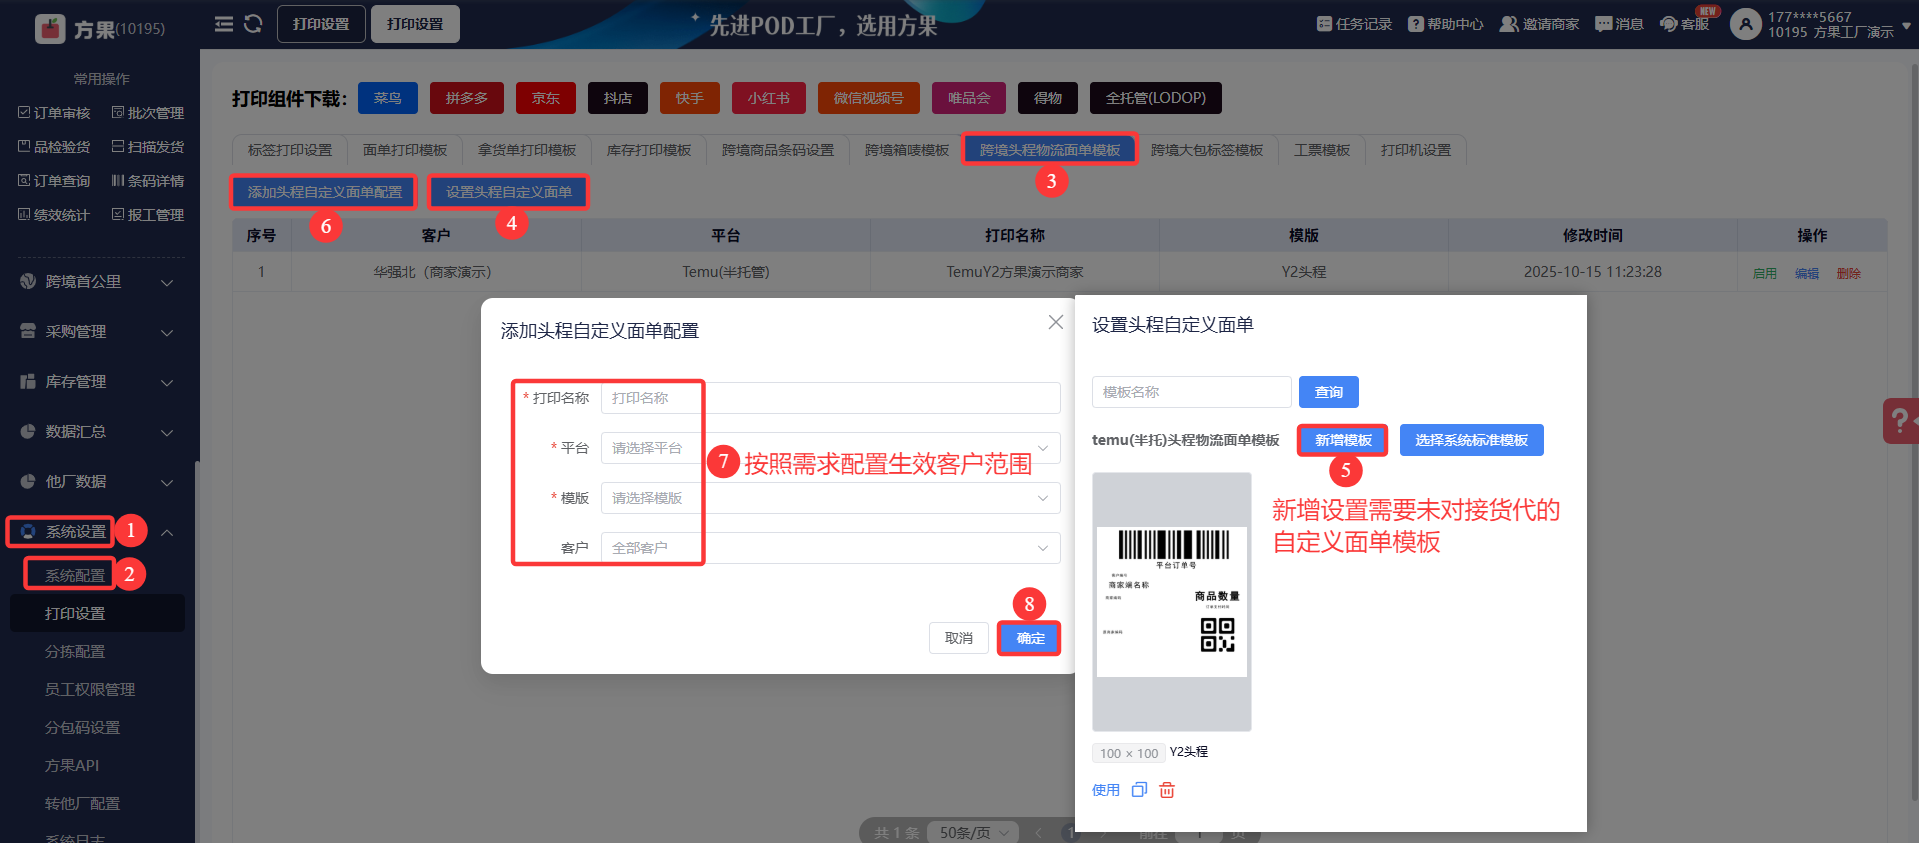Download the 京东 print component
This screenshot has width=1919, height=843.
(546, 98)
